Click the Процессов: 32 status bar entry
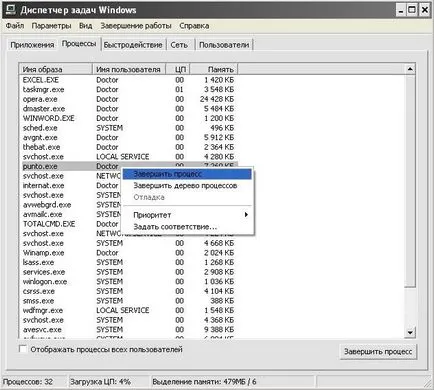 point(28,382)
